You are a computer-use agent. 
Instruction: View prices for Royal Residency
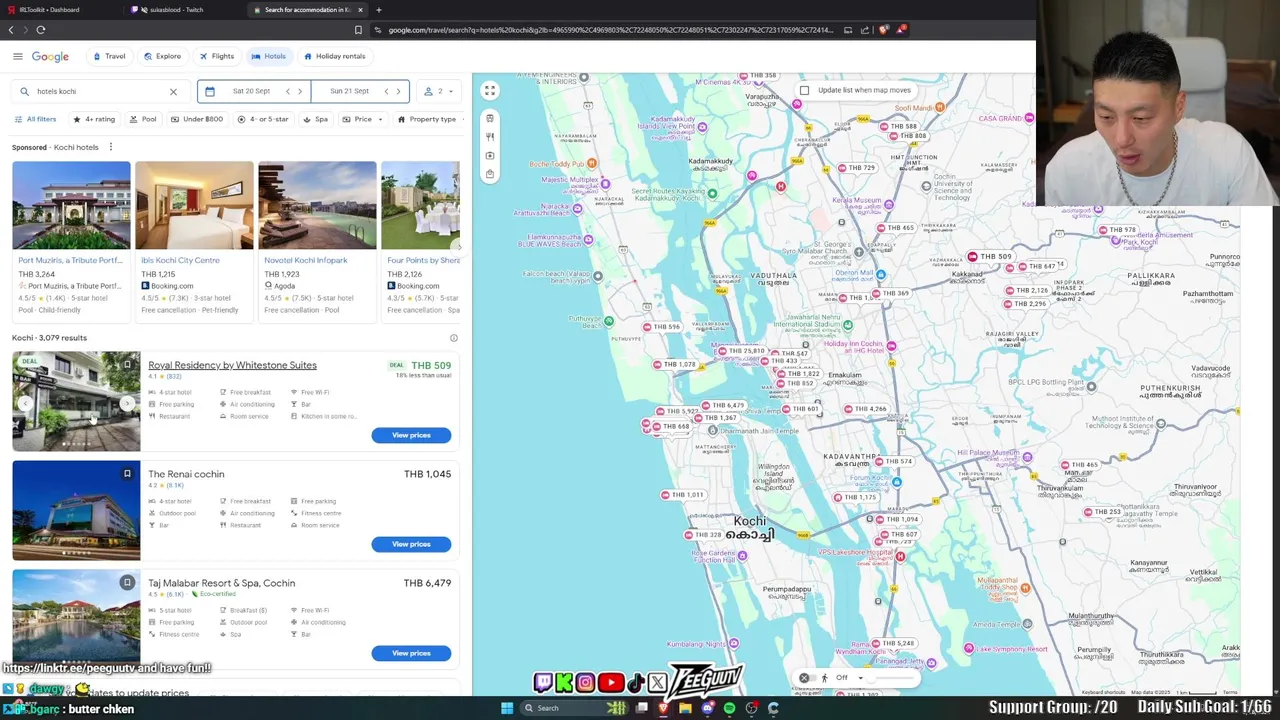(411, 435)
